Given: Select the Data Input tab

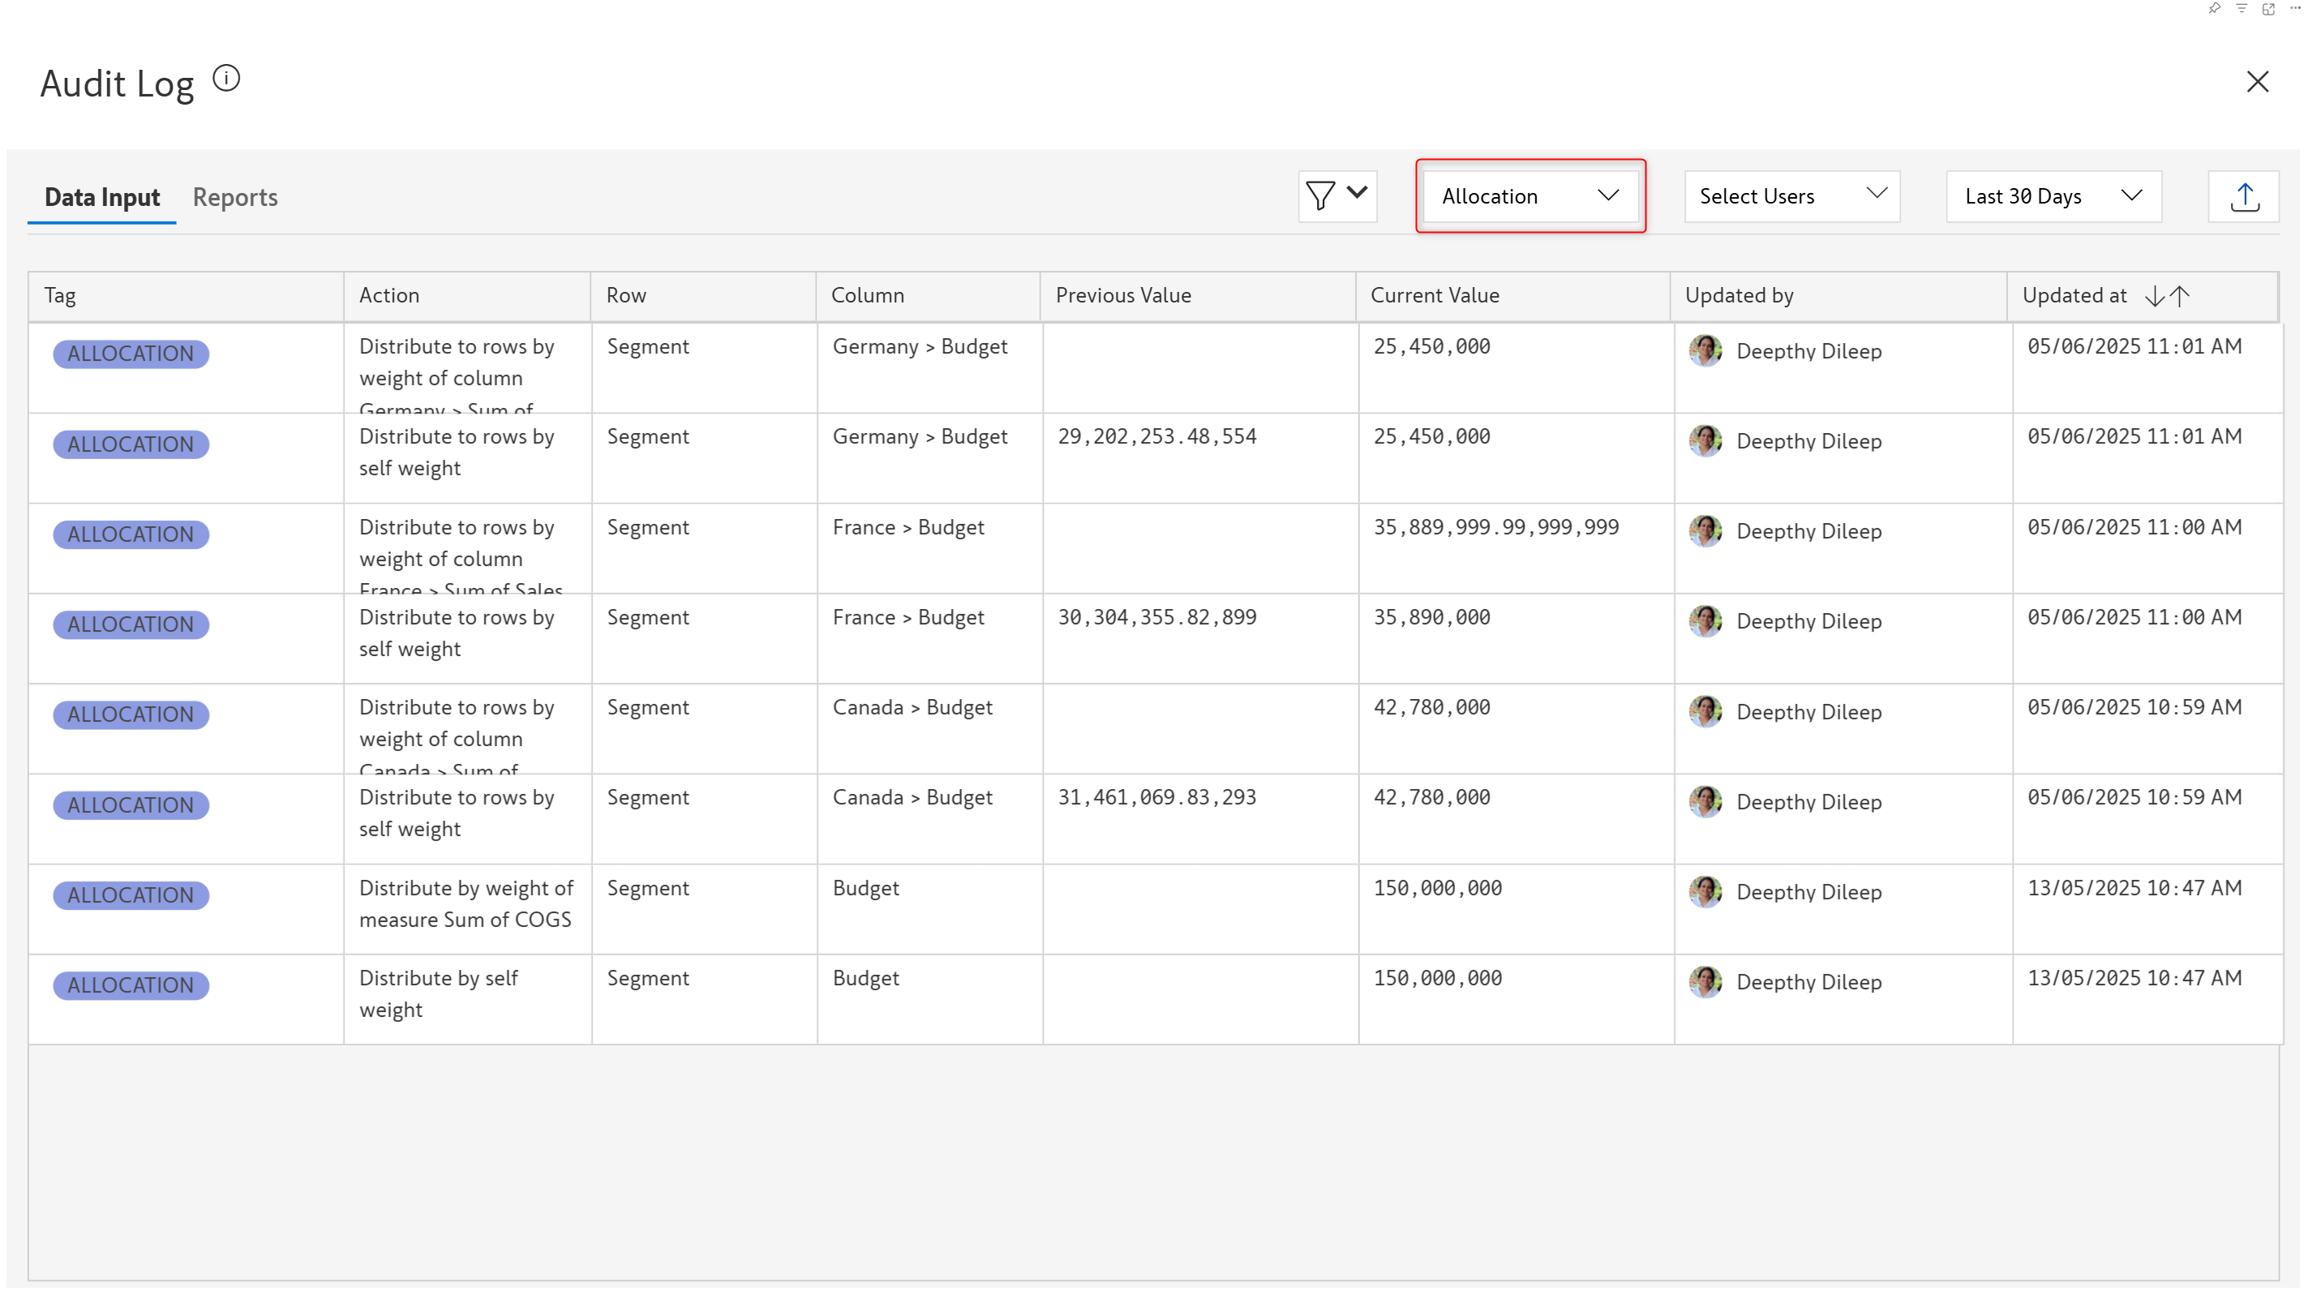Looking at the screenshot, I should coord(102,197).
